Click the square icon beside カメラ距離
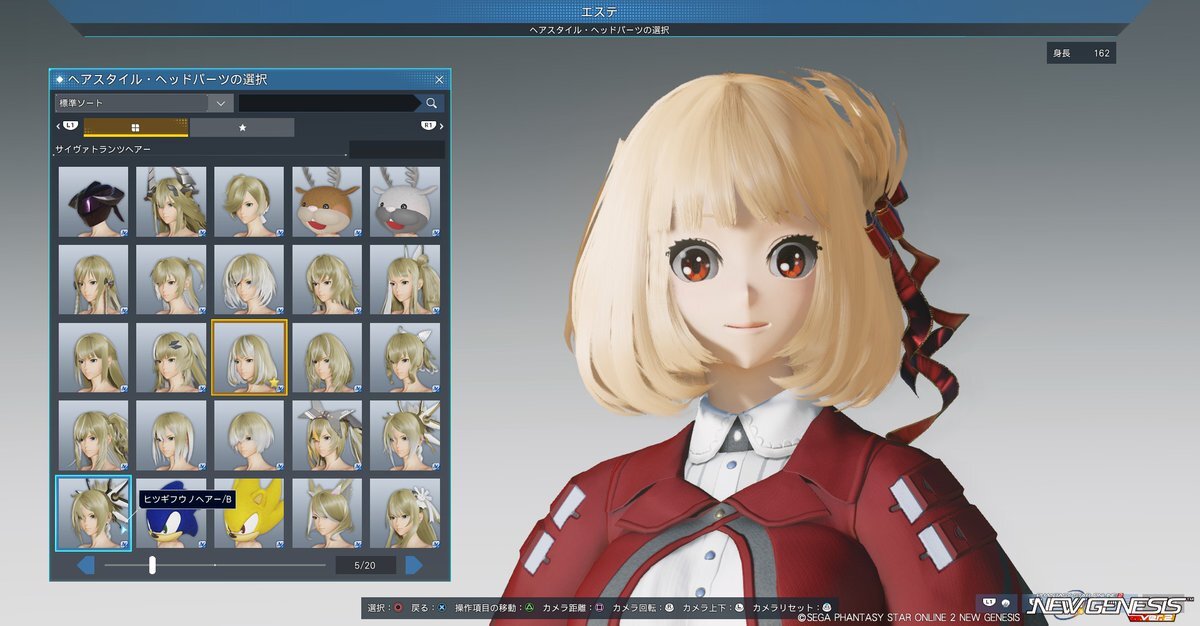The width and height of the screenshot is (1200, 626). (x=599, y=607)
